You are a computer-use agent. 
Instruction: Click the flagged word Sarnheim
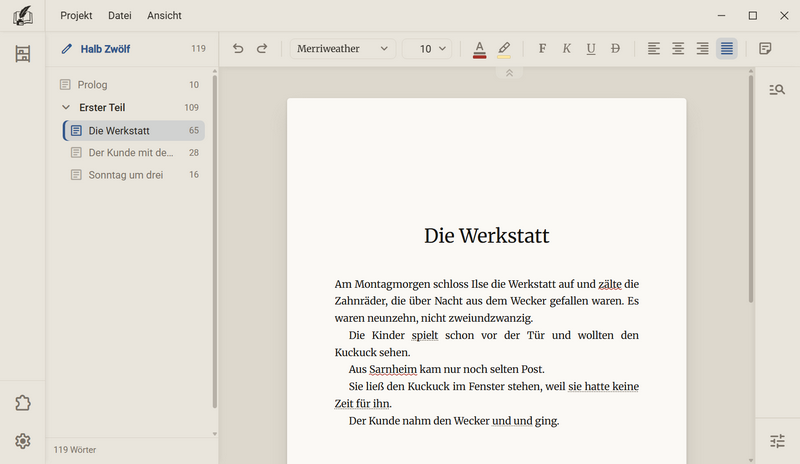[x=393, y=369]
